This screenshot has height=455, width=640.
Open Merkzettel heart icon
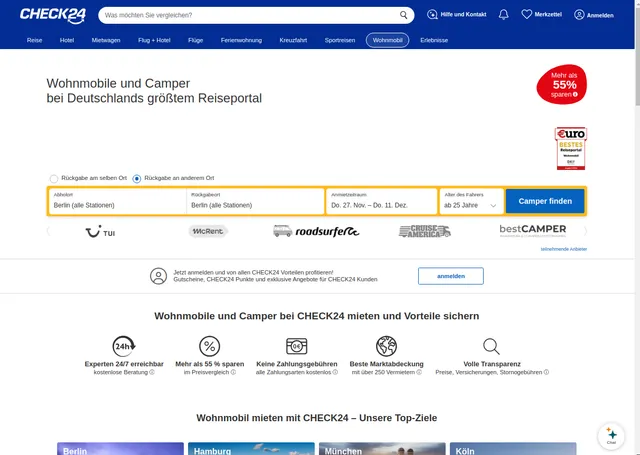click(x=527, y=14)
